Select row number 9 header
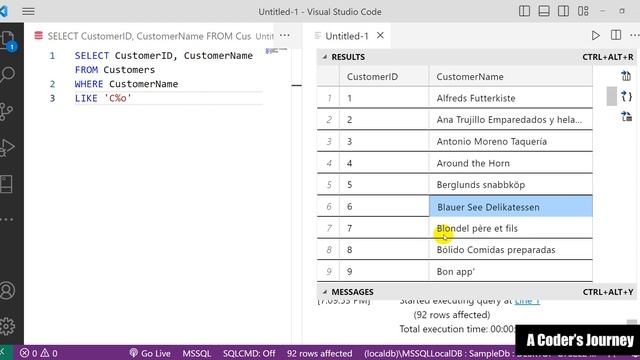The width and height of the screenshot is (640, 360). tap(329, 271)
